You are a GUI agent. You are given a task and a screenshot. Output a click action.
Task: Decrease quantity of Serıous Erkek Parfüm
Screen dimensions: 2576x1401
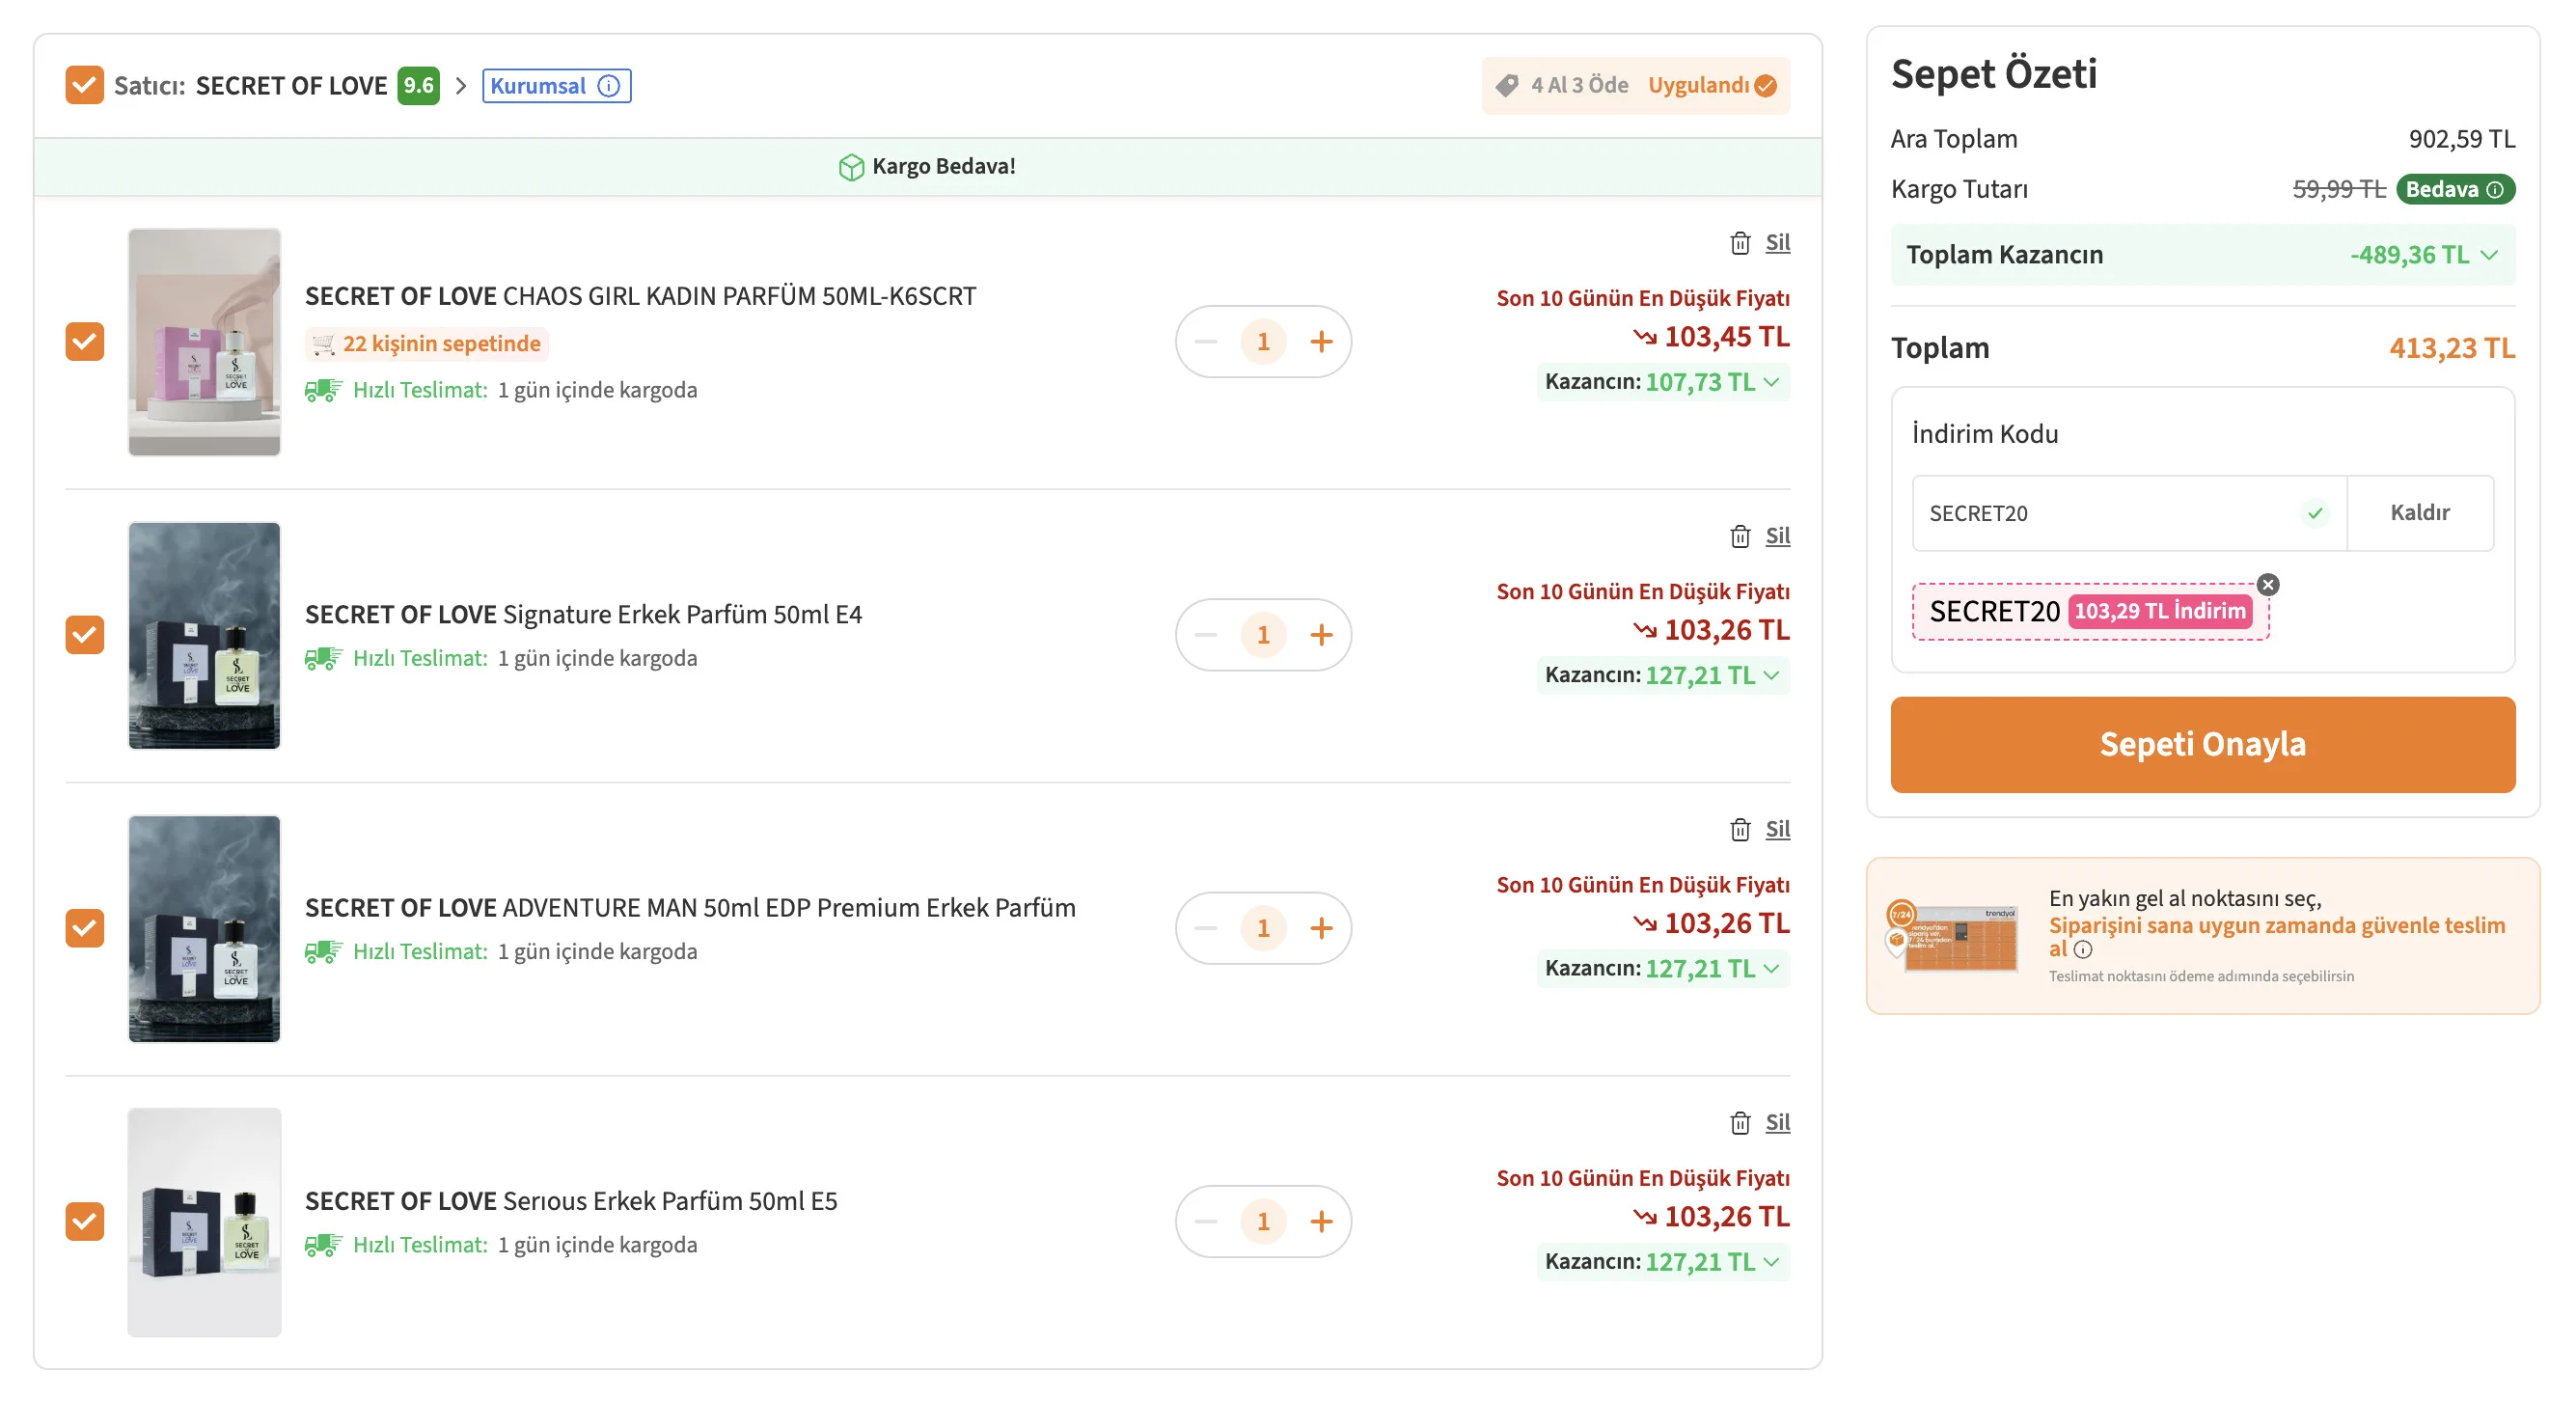point(1206,1221)
